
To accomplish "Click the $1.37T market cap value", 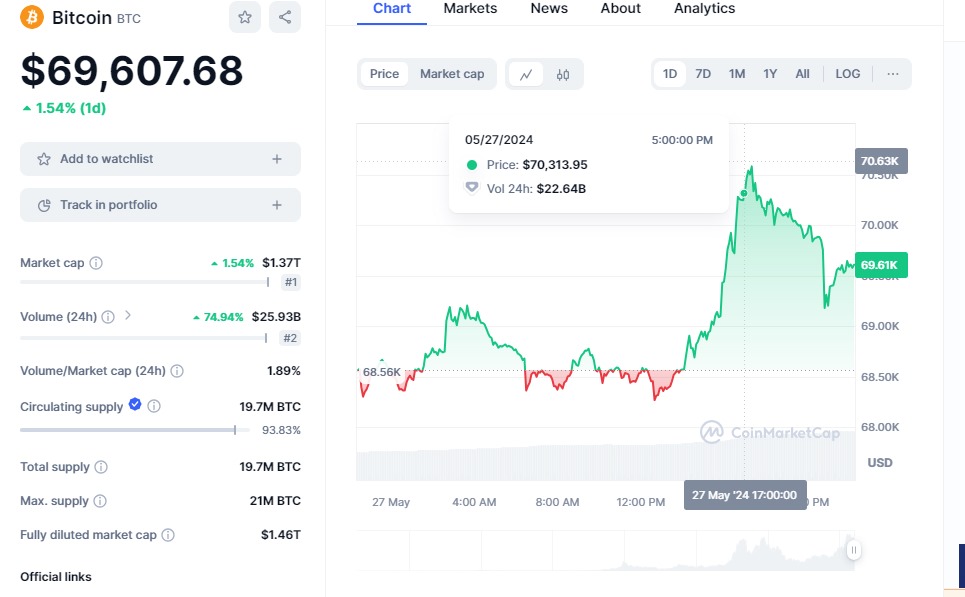I will [x=281, y=263].
